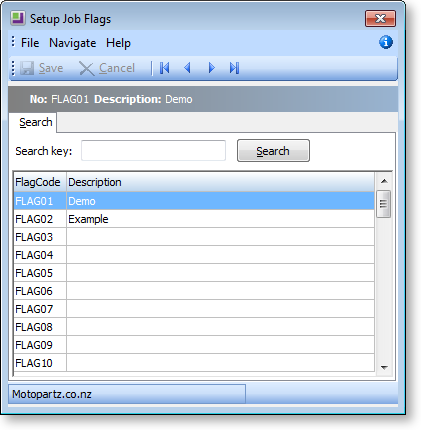
Task: Go to next record arrow
Action: coord(211,68)
